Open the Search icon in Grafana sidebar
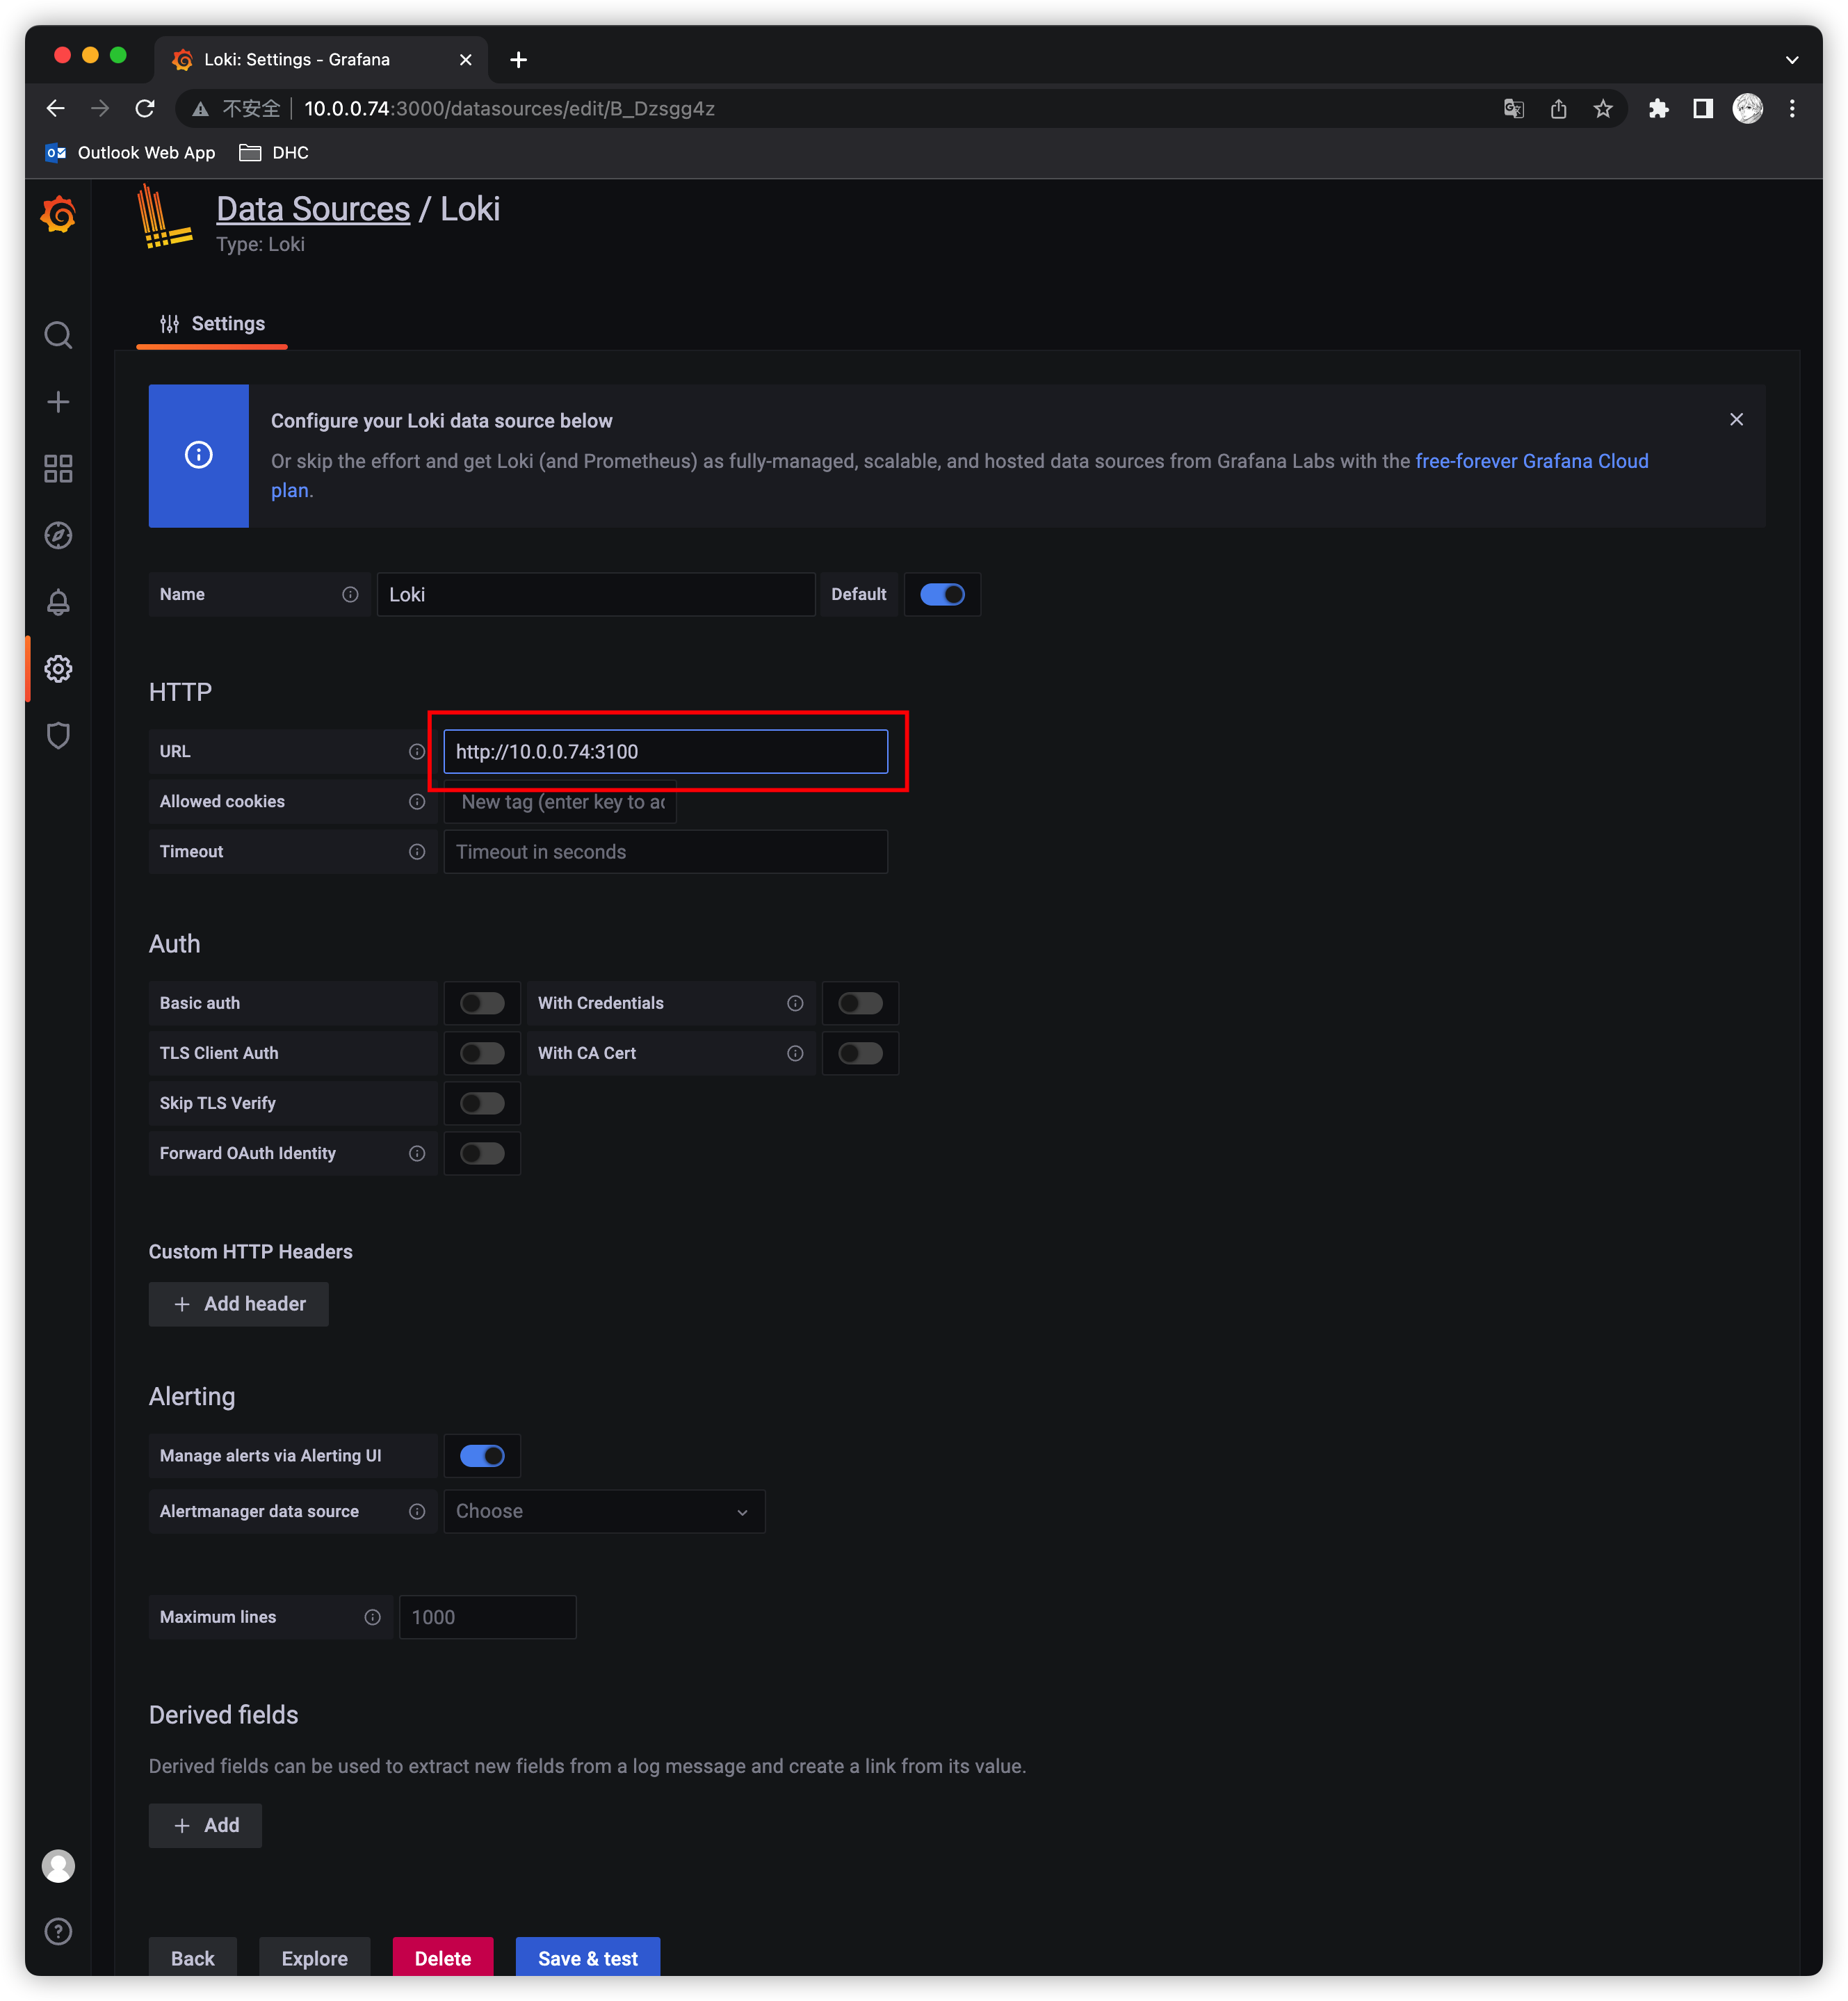This screenshot has width=1848, height=2001. click(x=58, y=335)
